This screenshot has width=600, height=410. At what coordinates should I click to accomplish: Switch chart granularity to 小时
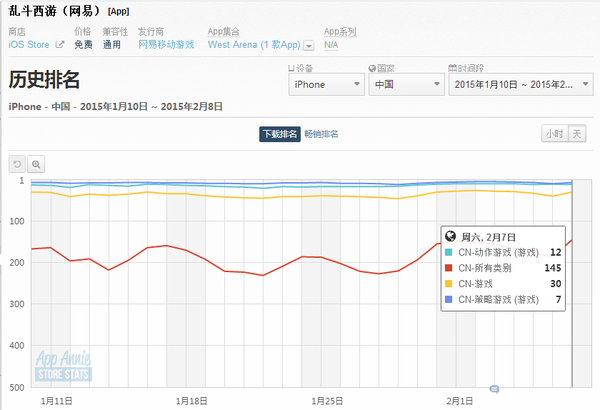[x=555, y=134]
